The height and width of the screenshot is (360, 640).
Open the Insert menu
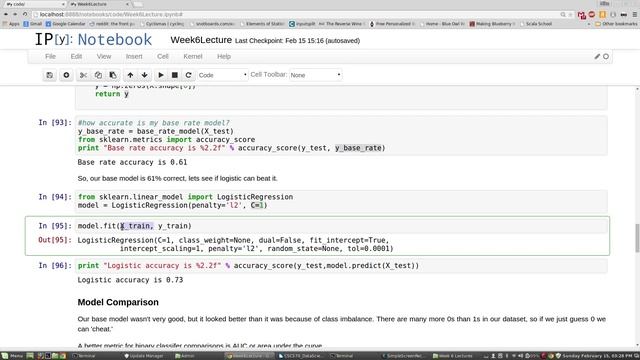point(134,56)
